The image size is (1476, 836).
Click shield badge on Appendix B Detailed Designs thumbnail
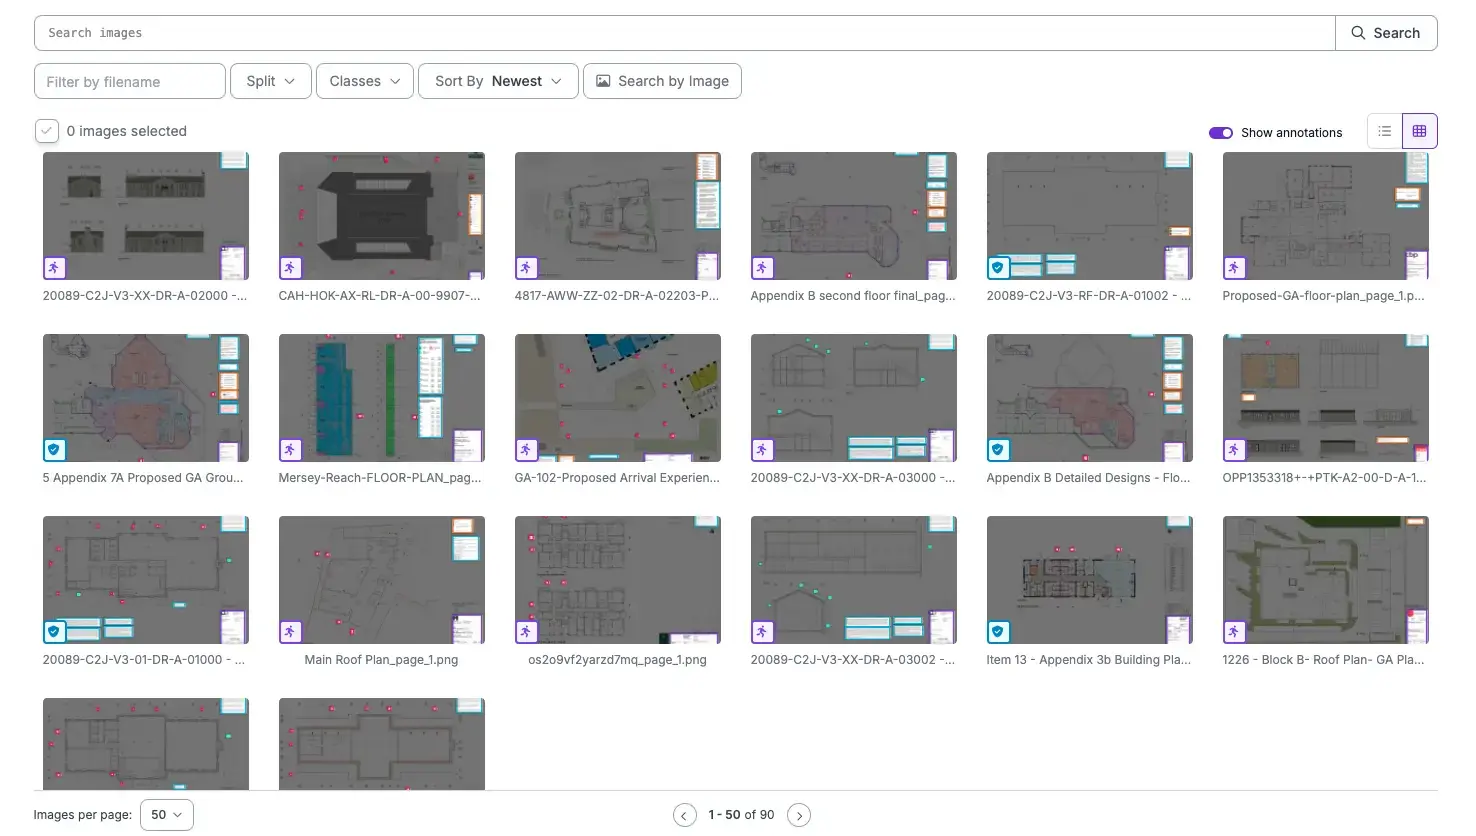pos(999,450)
